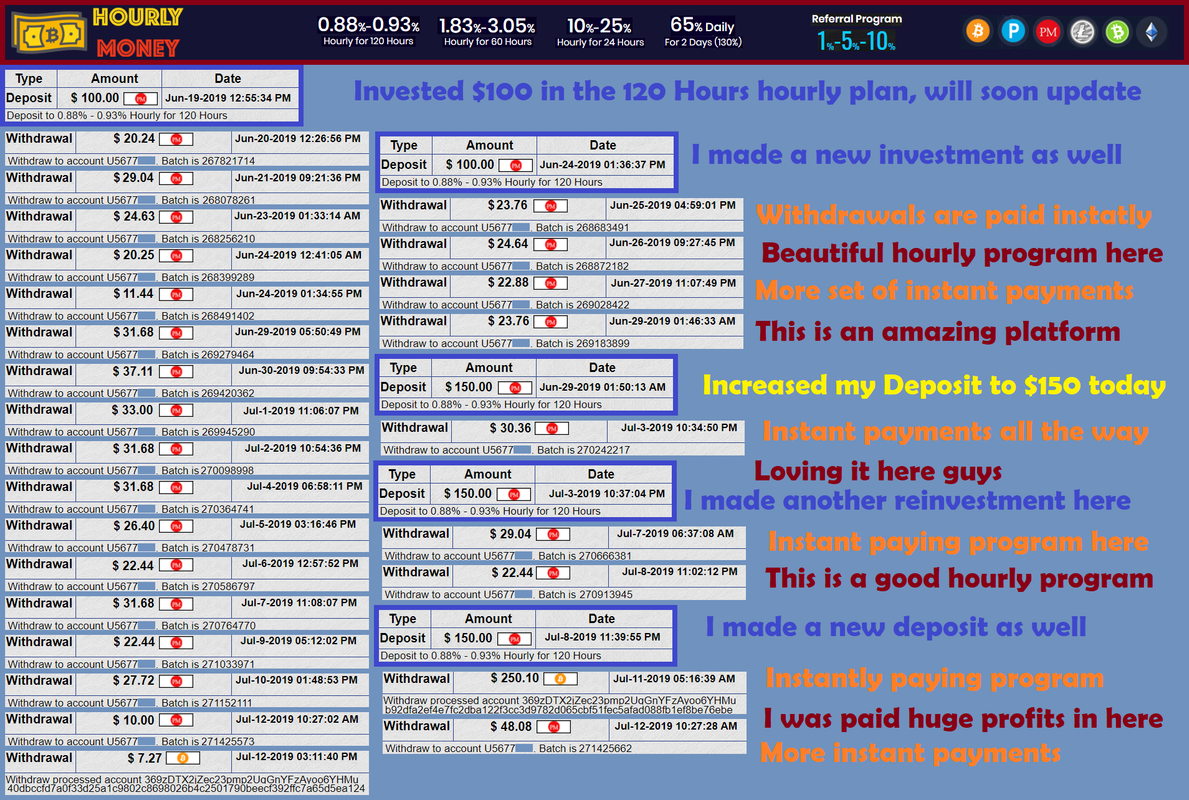Screen dimensions: 1189x800
Task: Click Bitcoin icon beside $7.27 withdrawal
Action: pos(182,758)
